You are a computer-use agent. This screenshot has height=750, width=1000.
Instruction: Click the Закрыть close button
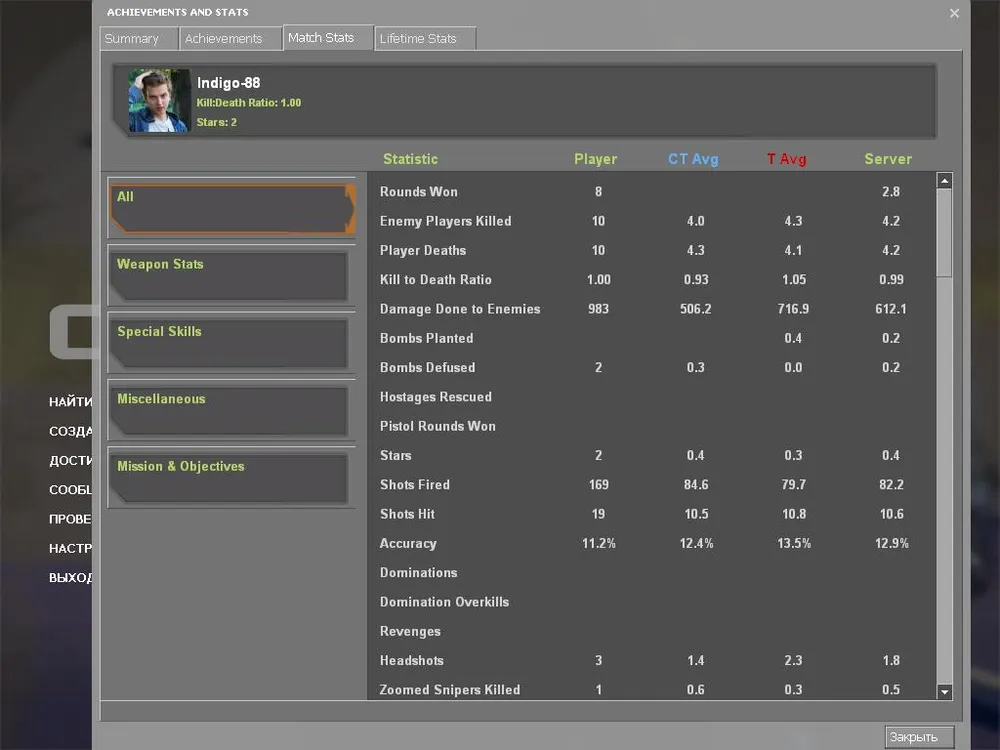click(919, 737)
